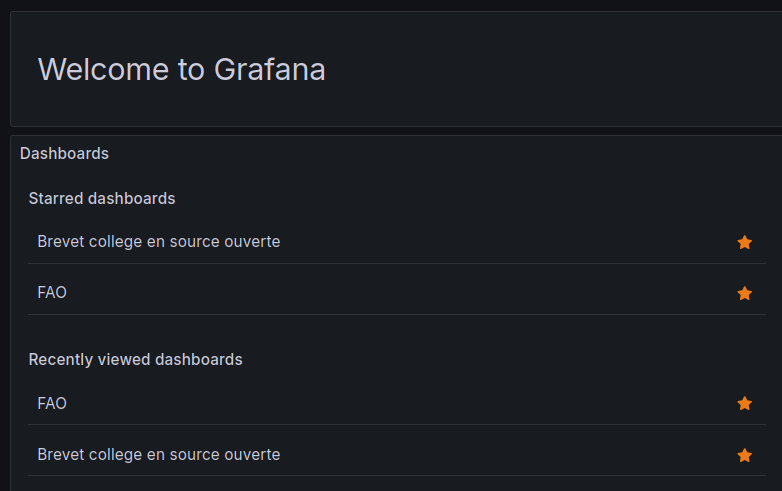The height and width of the screenshot is (491, 782).
Task: Unstar FAO in the Starred dashboards list
Action: click(x=744, y=293)
